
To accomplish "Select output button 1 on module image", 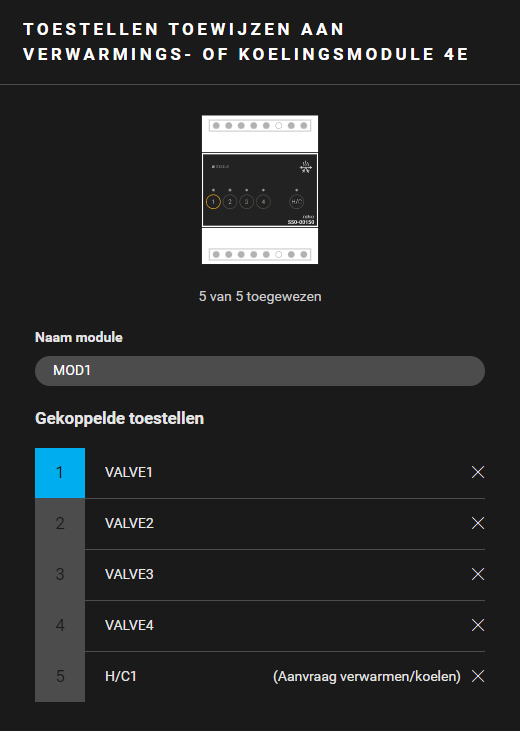I will click(213, 202).
